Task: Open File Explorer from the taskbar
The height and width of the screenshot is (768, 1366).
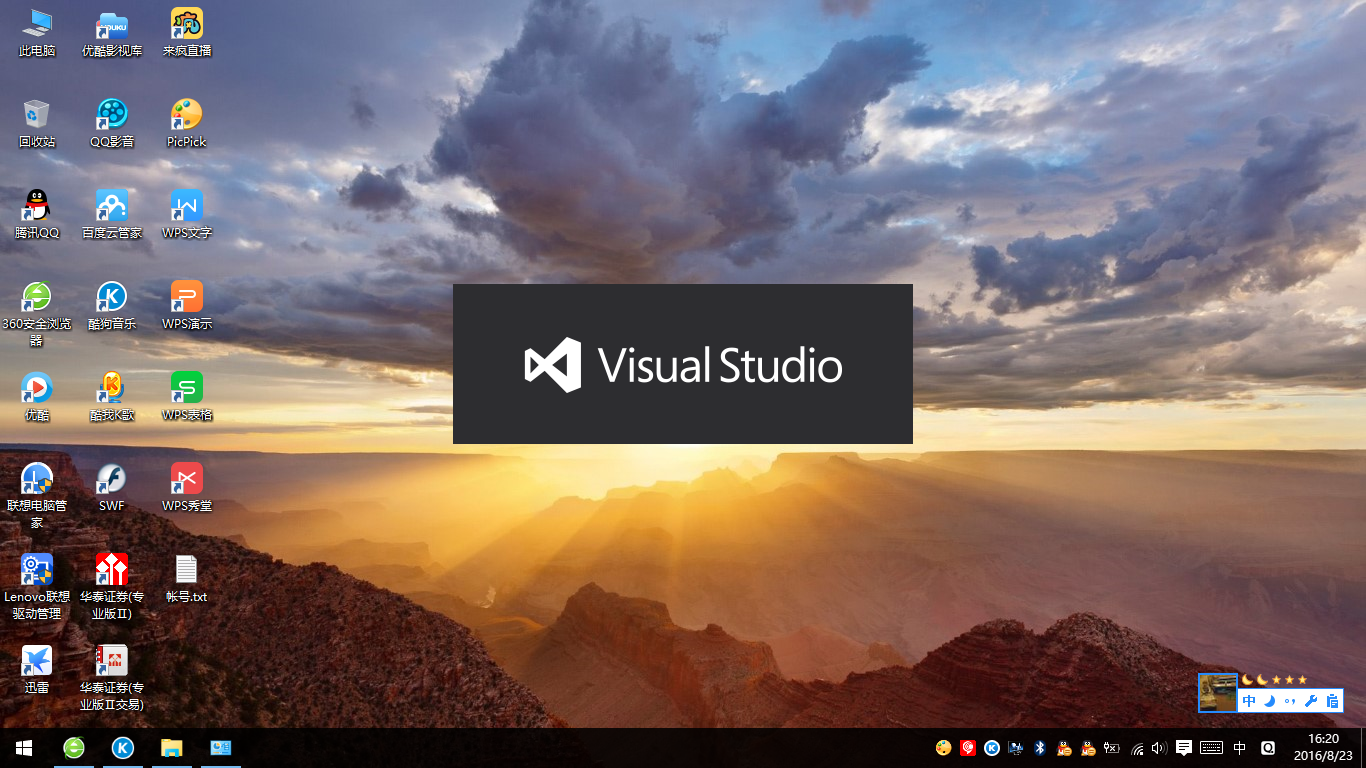Action: (x=172, y=748)
